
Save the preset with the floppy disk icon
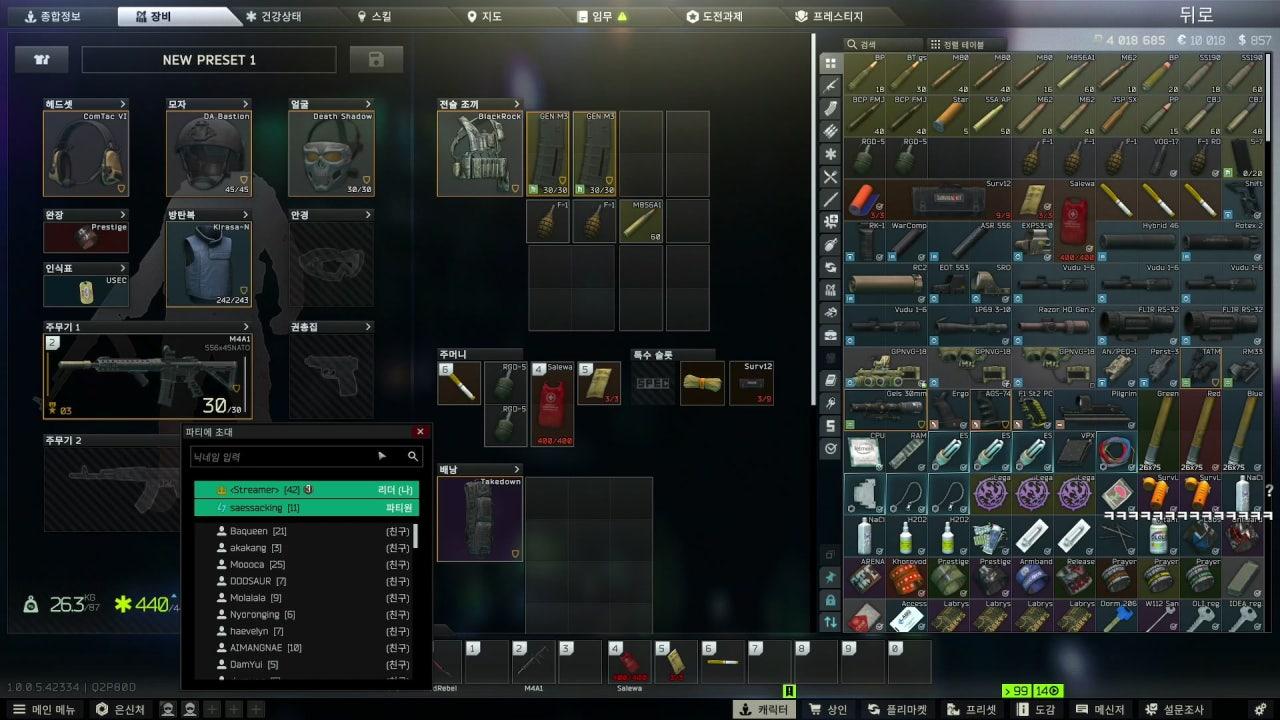pos(376,60)
